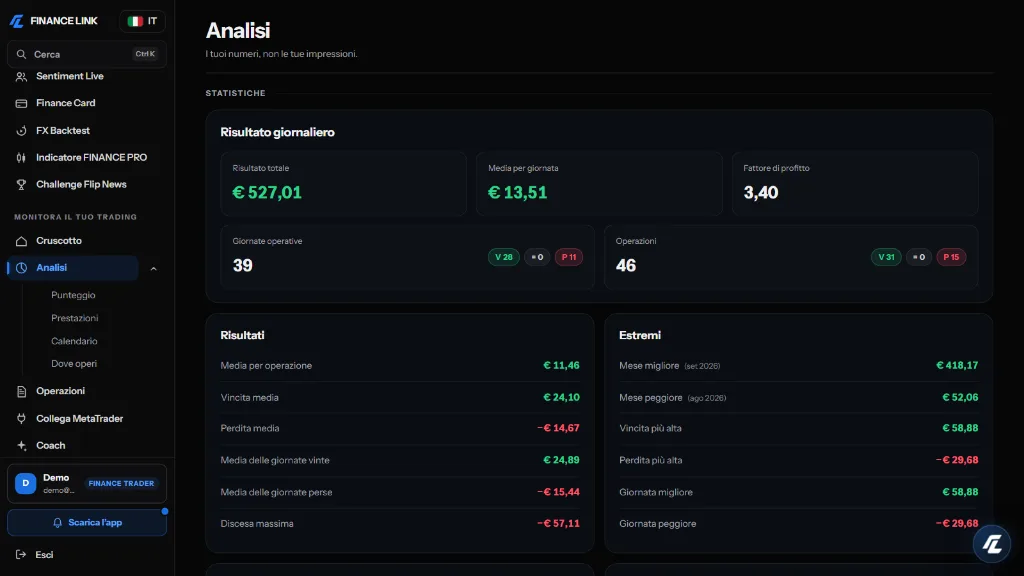Click the V 31 winning operations badge
1024x576 pixels.
click(886, 257)
